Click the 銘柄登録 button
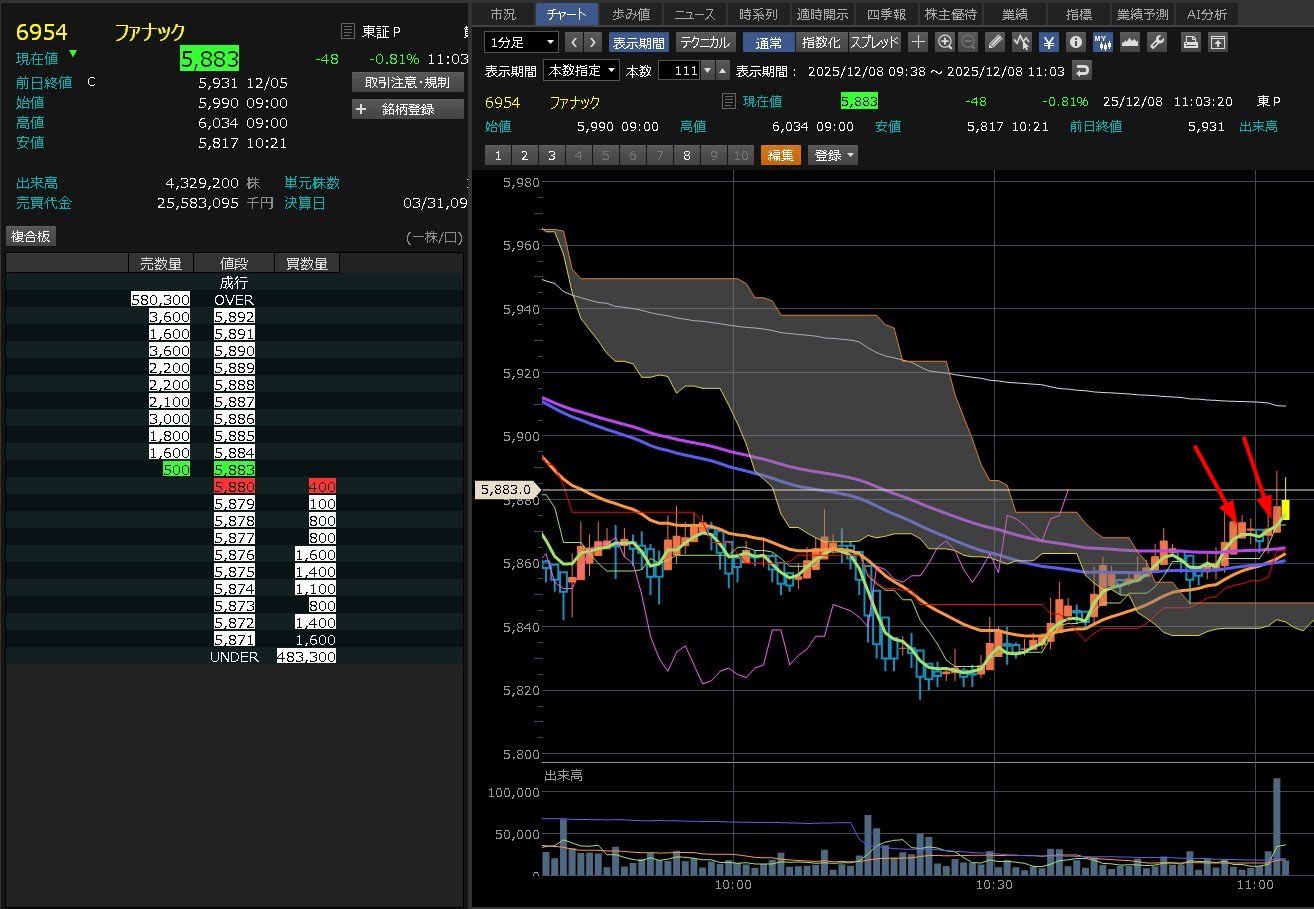The height and width of the screenshot is (909, 1314). 408,109
